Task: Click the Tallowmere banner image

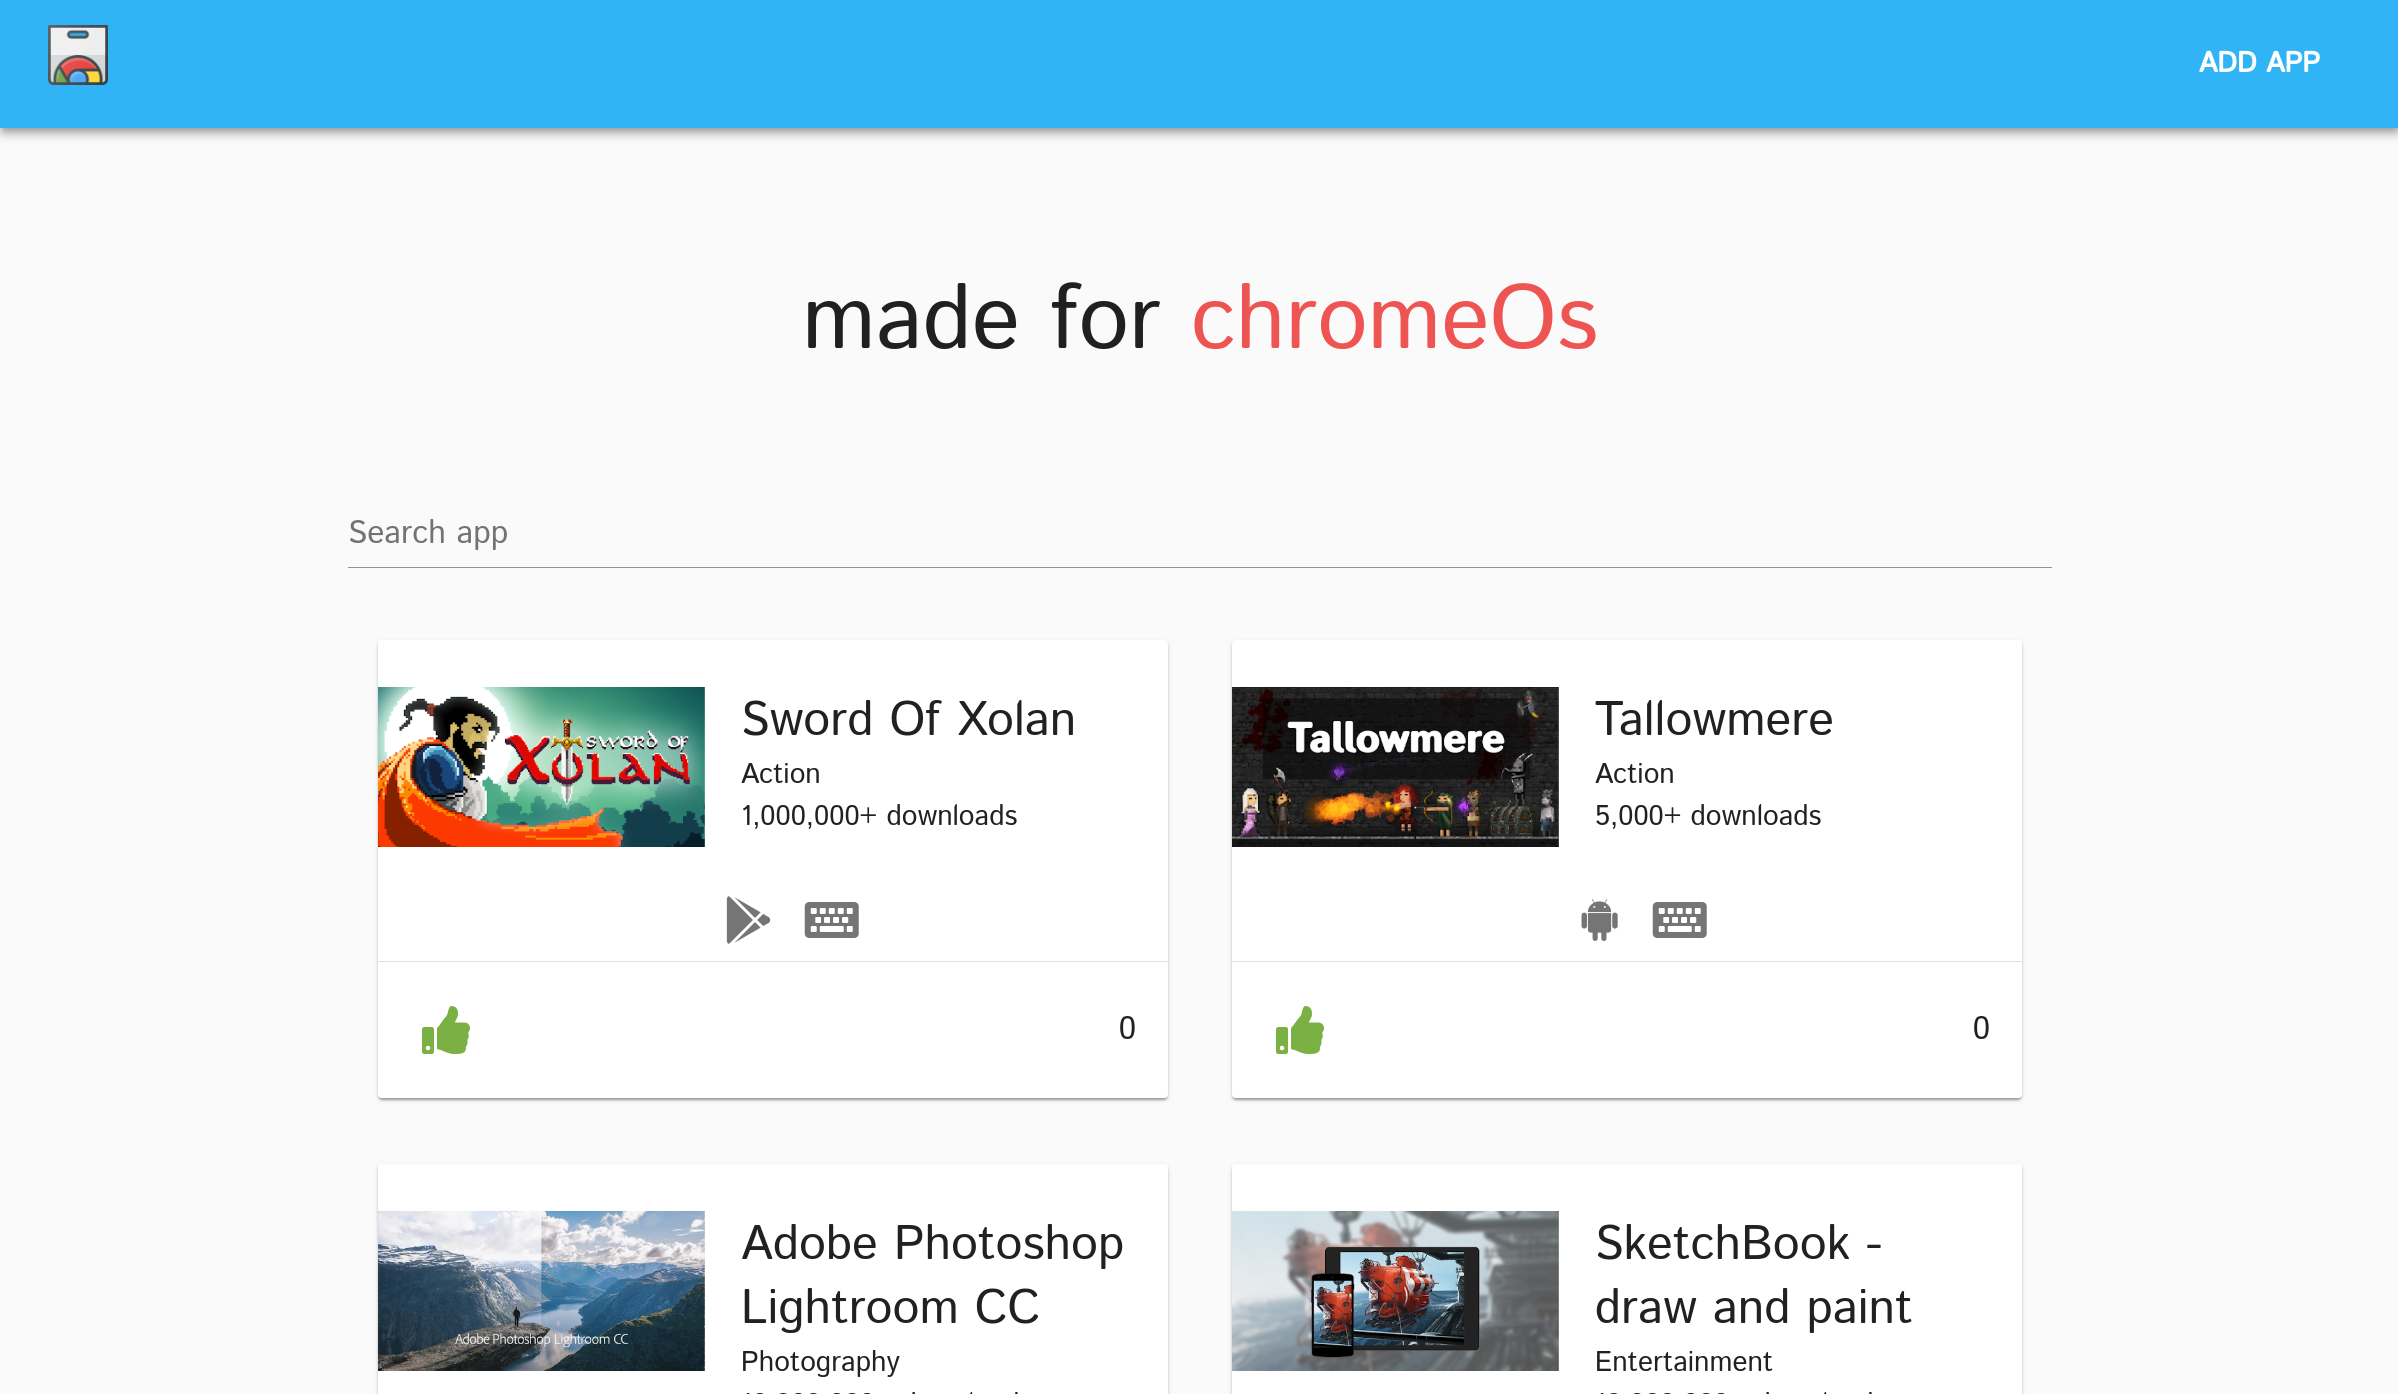Action: 1395,767
